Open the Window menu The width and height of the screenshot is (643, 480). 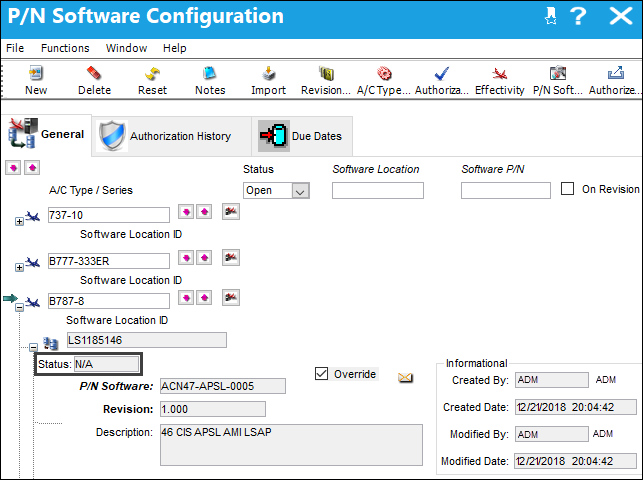point(126,48)
